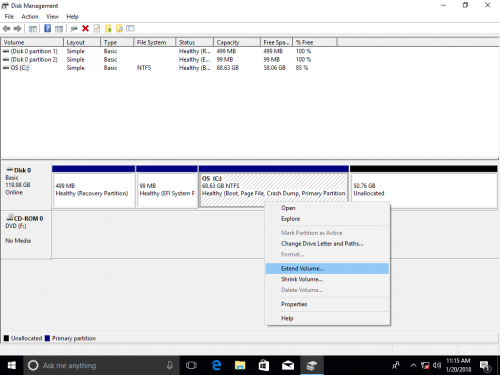The width and height of the screenshot is (500, 375).
Task: Click the File System column header
Action: point(155,42)
